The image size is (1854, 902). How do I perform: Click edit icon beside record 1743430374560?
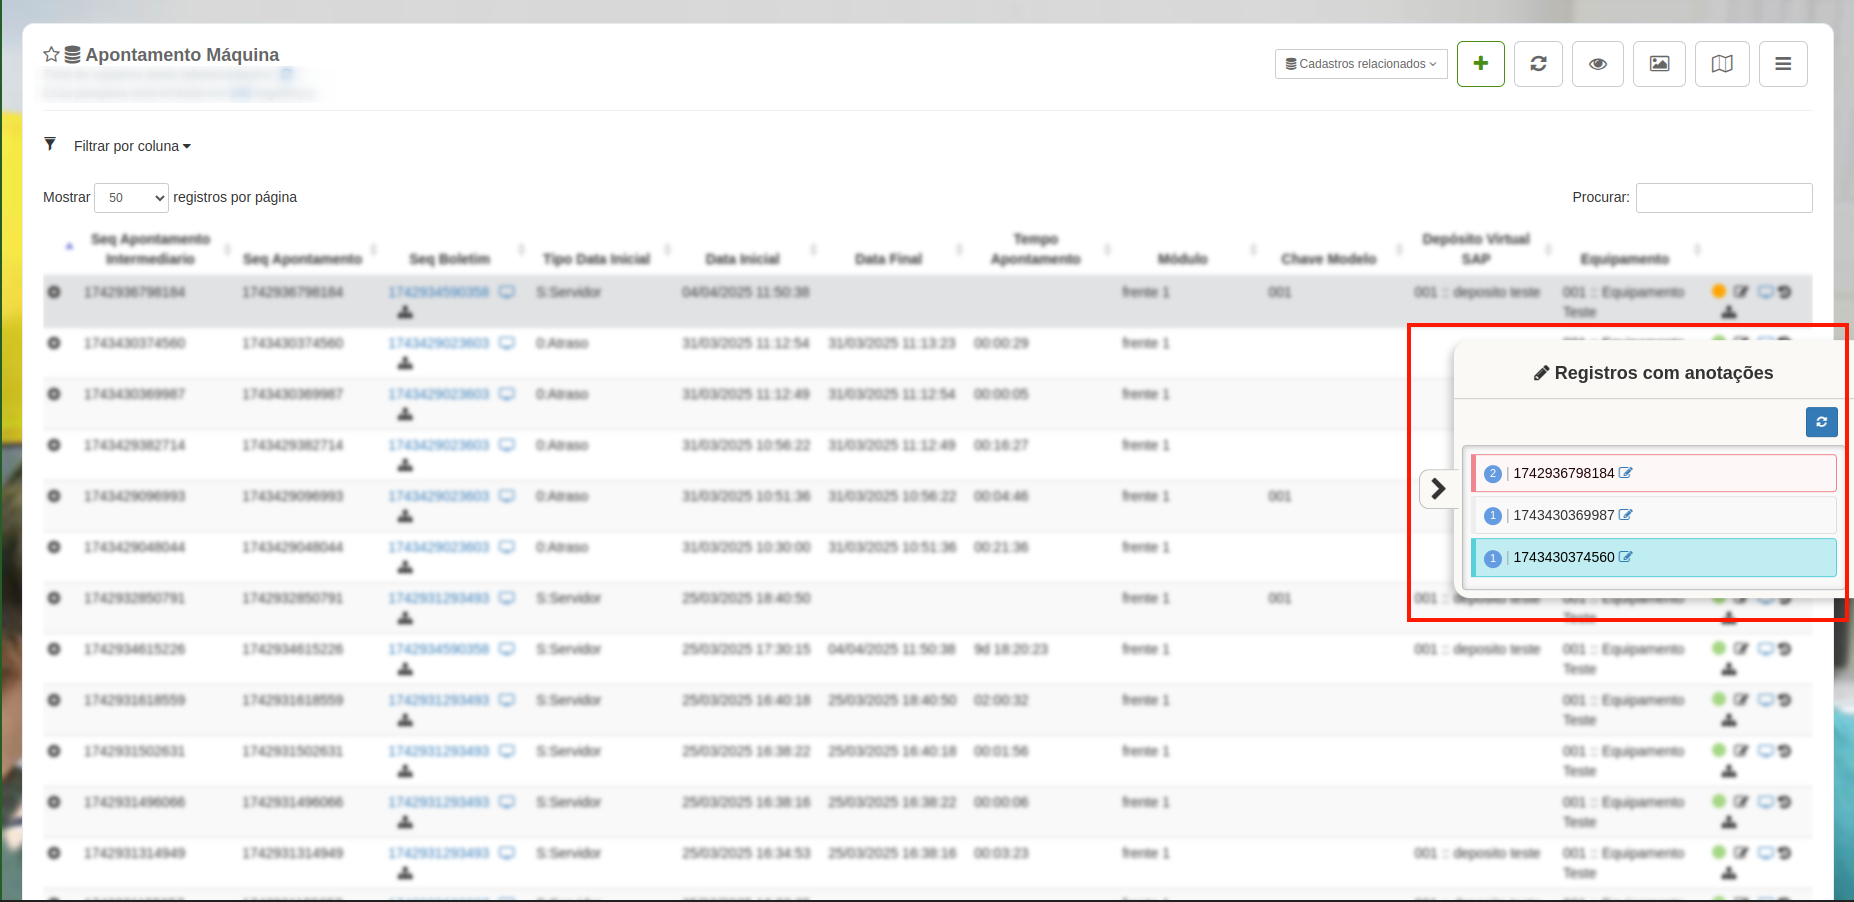tap(1626, 557)
